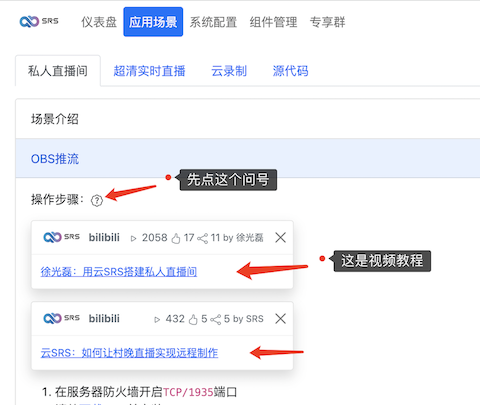Click the SRS logo in first video card
Image resolution: width=480 pixels, height=405 pixels.
tap(62, 237)
